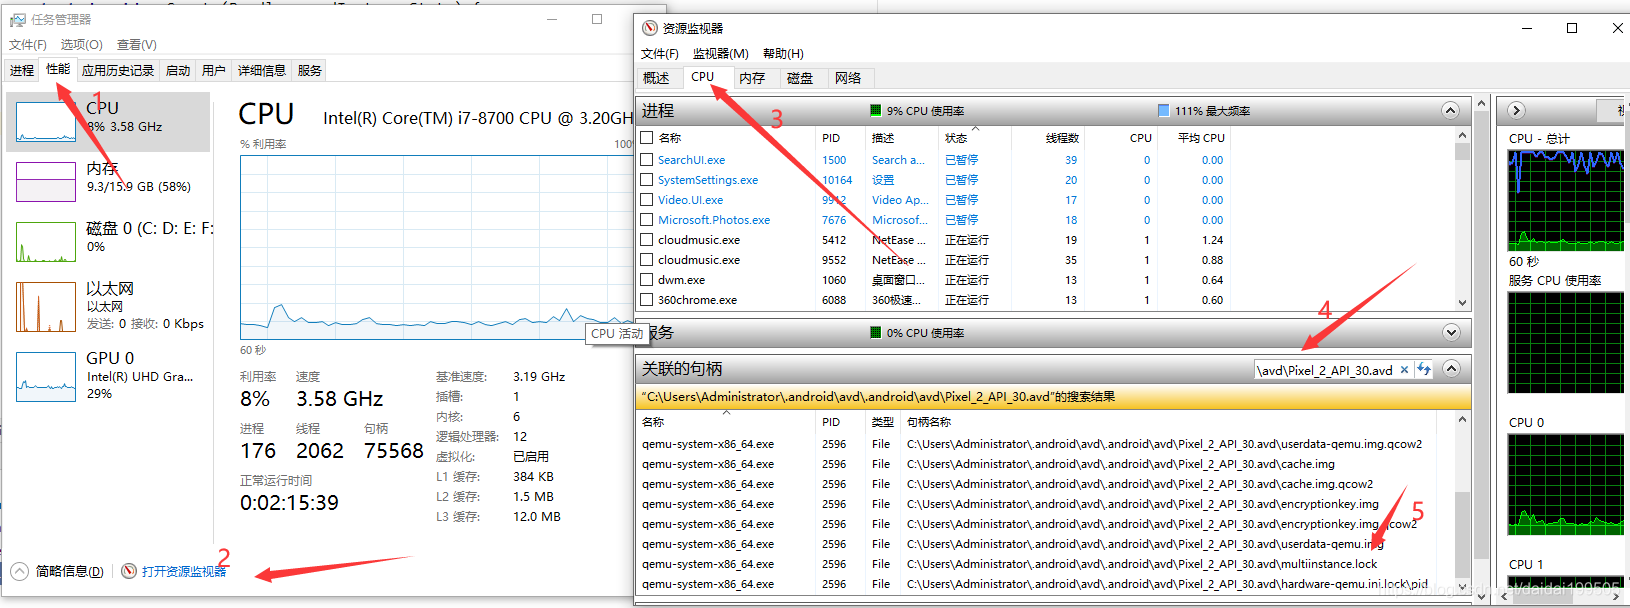Select the CPU graph thumbnail in Task Manager
Image resolution: width=1630 pixels, height=608 pixels.
[x=46, y=121]
